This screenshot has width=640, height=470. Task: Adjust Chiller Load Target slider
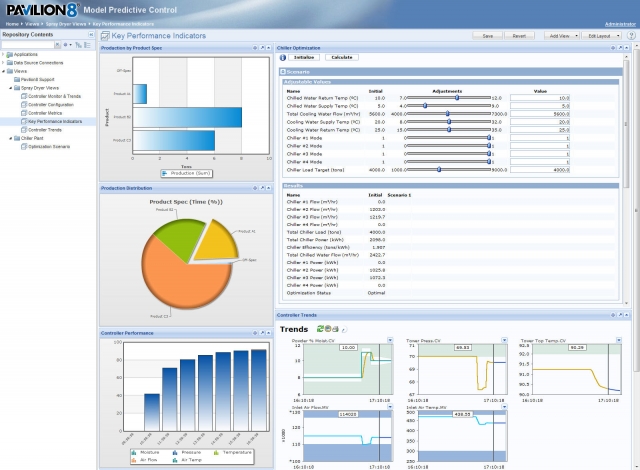[x=439, y=169]
